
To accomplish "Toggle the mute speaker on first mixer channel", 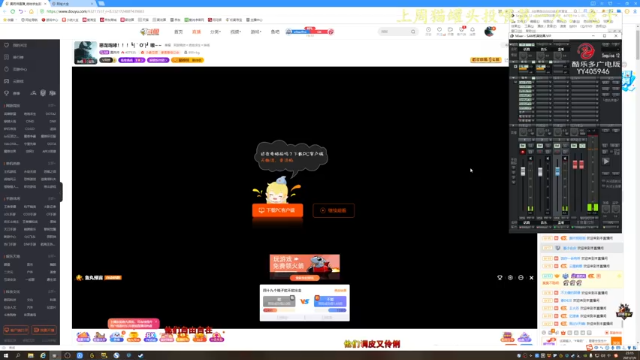I will pyautogui.click(x=530, y=158).
